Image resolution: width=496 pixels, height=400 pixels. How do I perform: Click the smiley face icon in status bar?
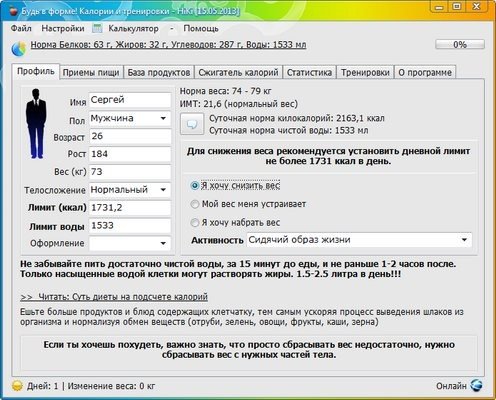[17, 386]
